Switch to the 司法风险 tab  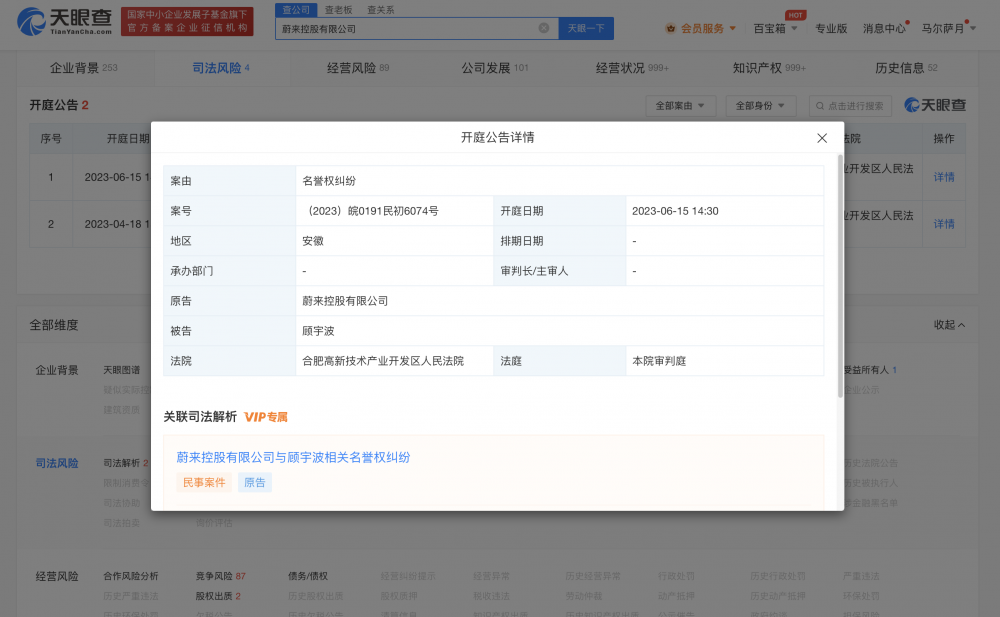(x=221, y=68)
